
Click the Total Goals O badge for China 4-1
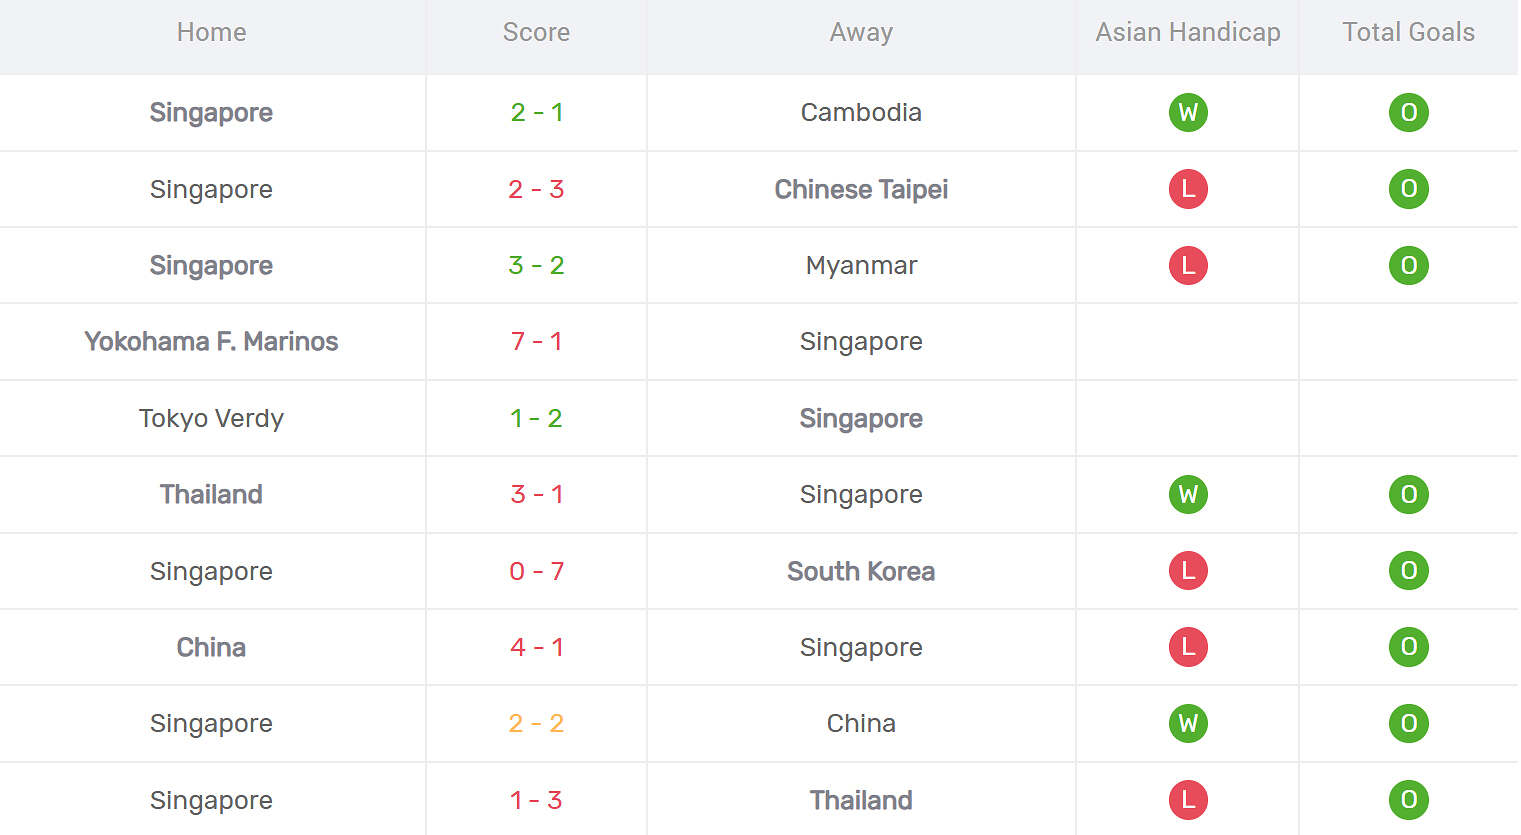tap(1408, 647)
